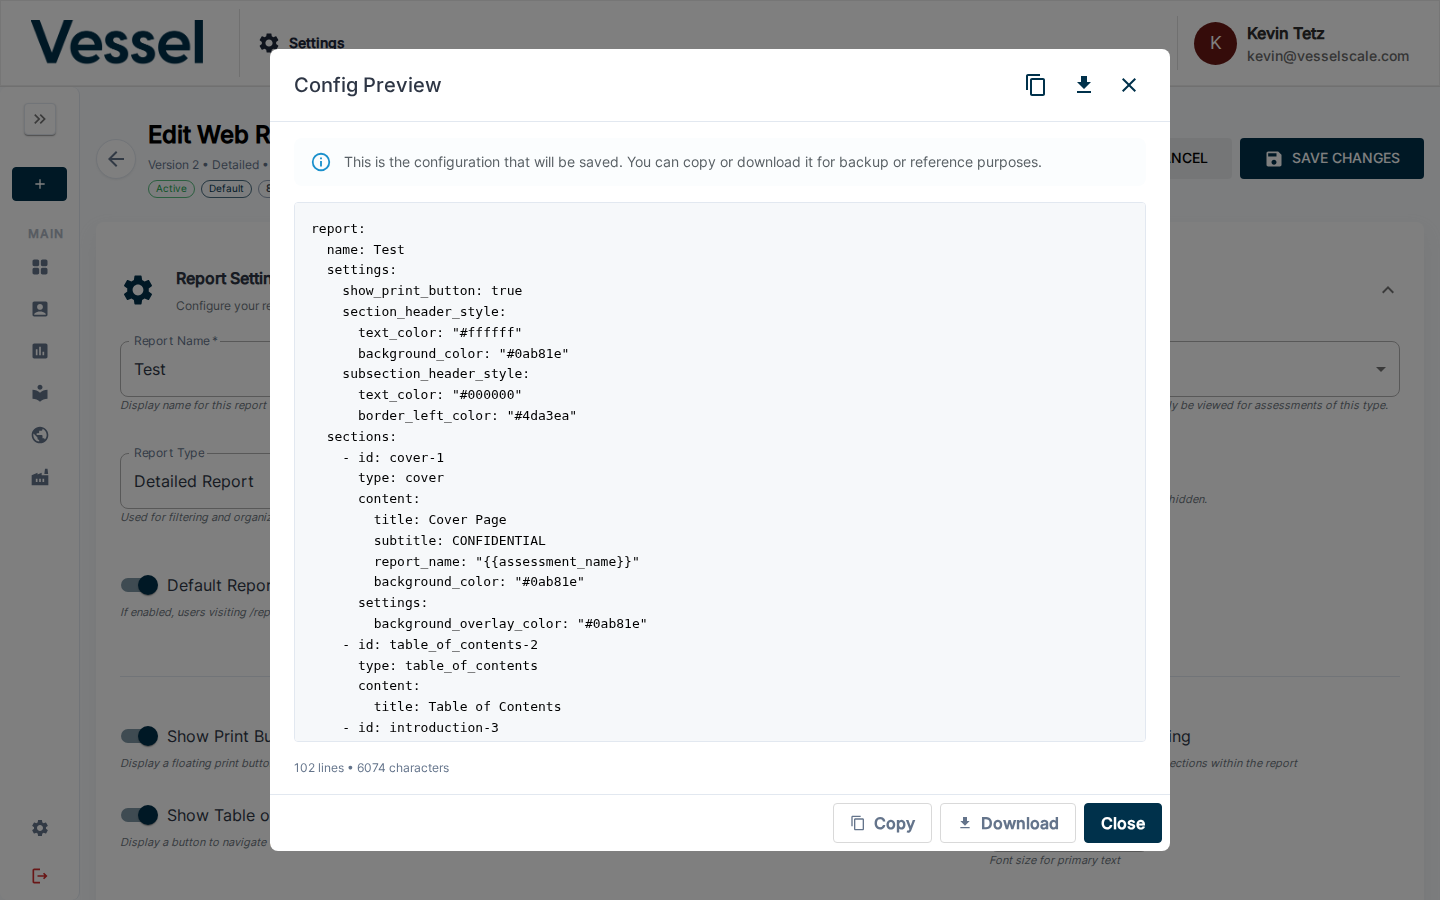Close the Config Preview dialog with X
Image resolution: width=1440 pixels, height=900 pixels.
coord(1129,85)
